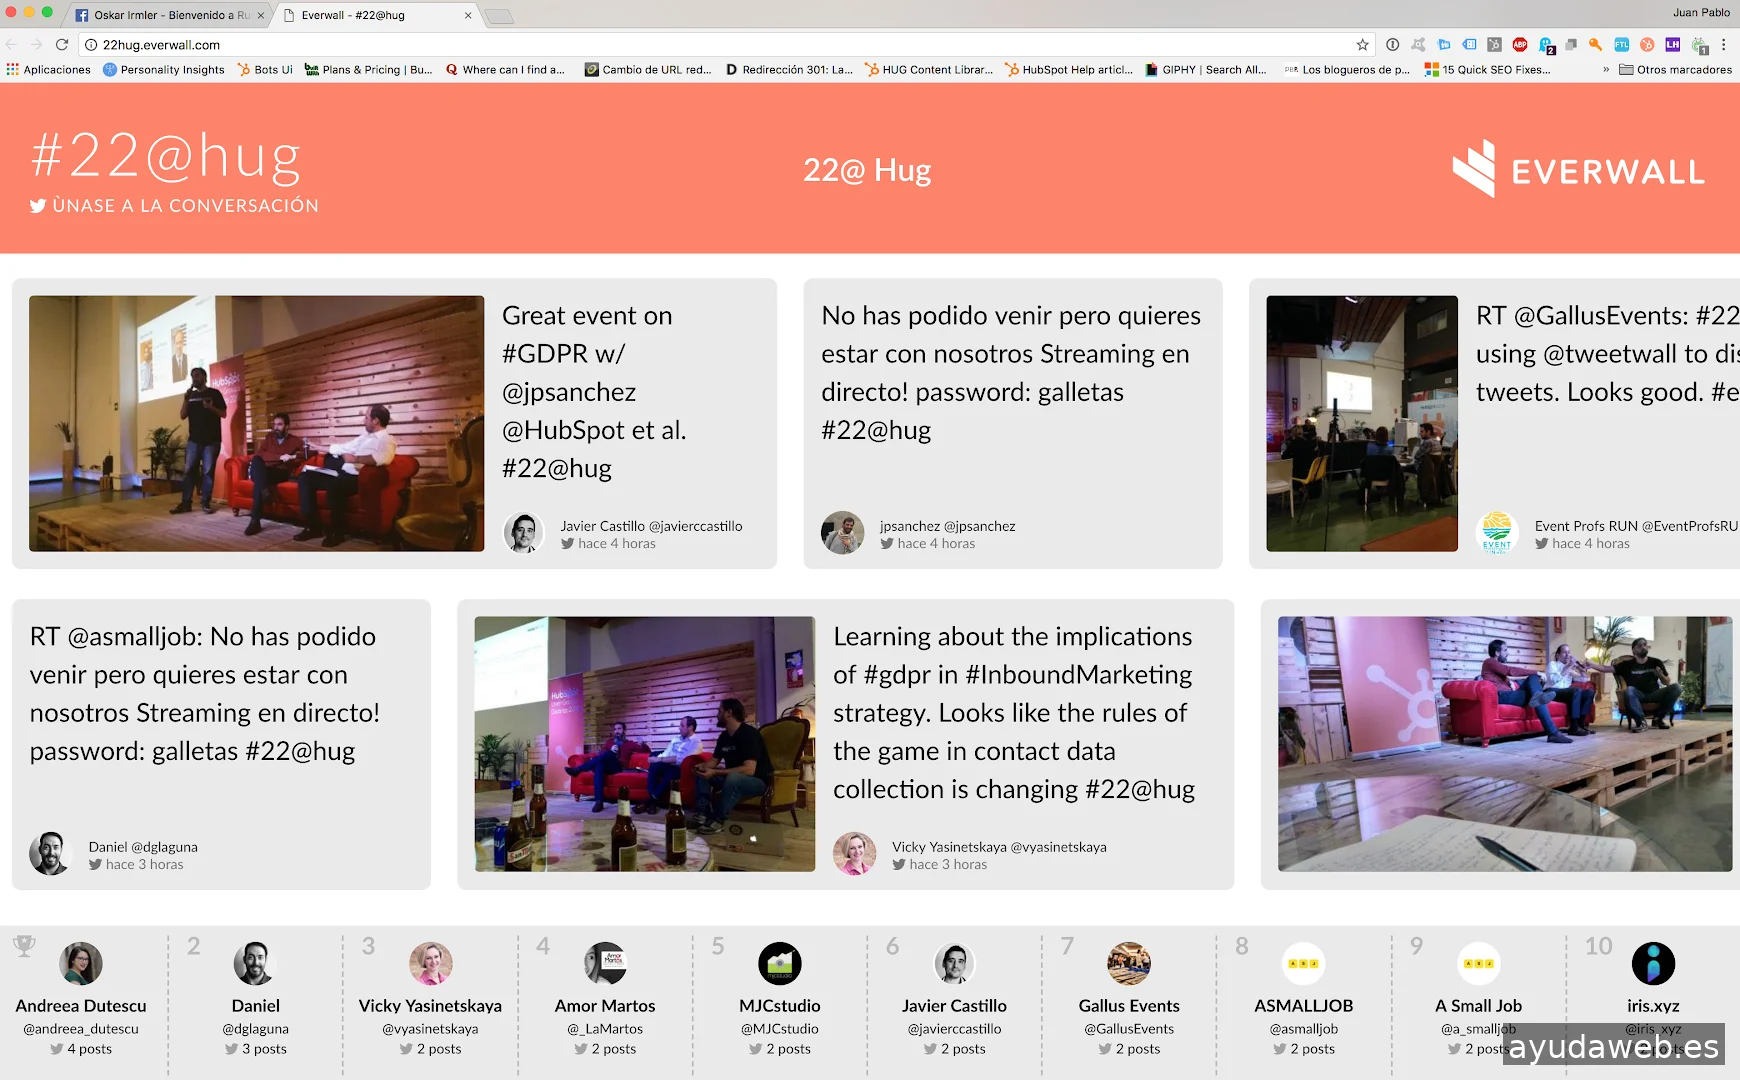Open the purple LH extension
Screen dimensions: 1740x1080
tap(1672, 44)
